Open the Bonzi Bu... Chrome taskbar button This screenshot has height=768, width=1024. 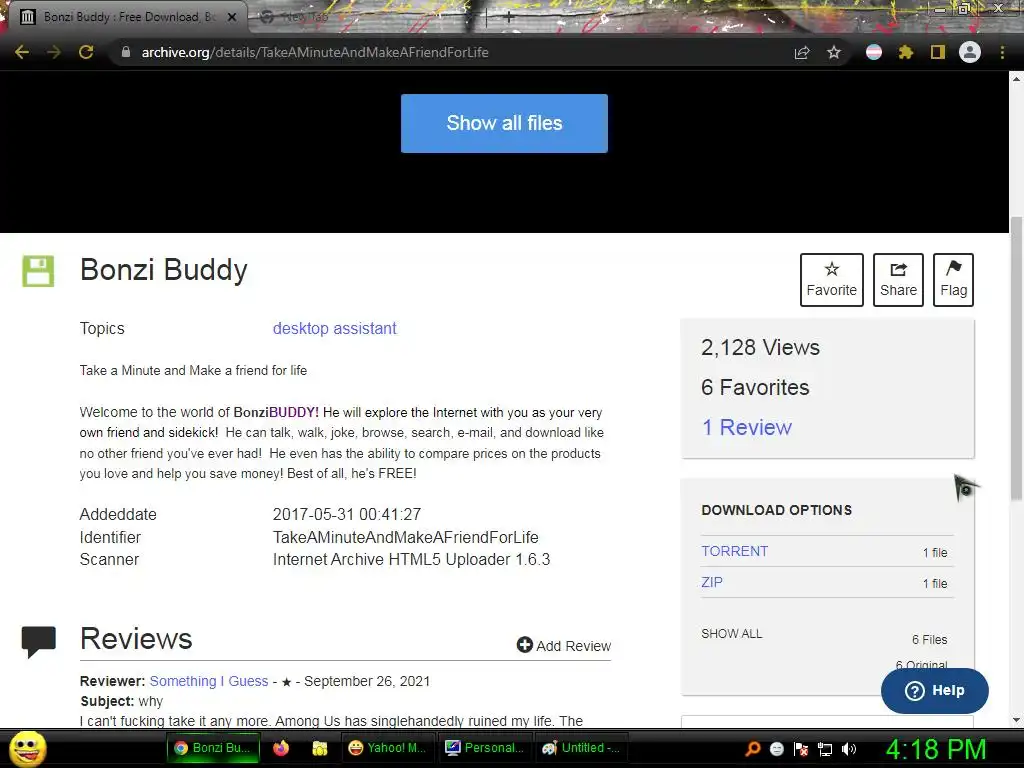coord(214,748)
